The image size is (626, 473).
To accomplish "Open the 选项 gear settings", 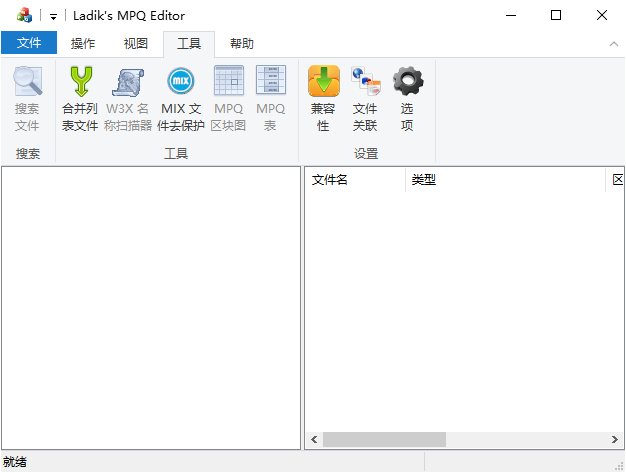I will [x=407, y=99].
